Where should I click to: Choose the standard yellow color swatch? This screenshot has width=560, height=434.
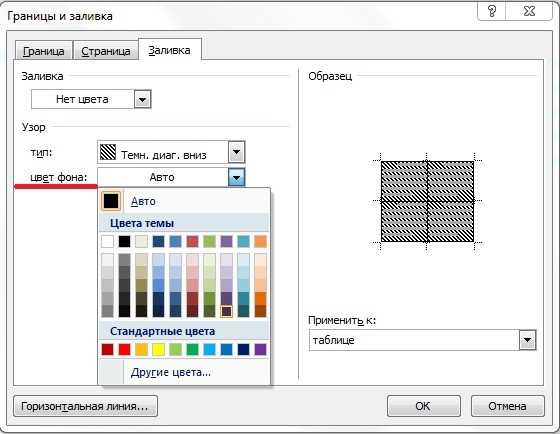(x=159, y=349)
